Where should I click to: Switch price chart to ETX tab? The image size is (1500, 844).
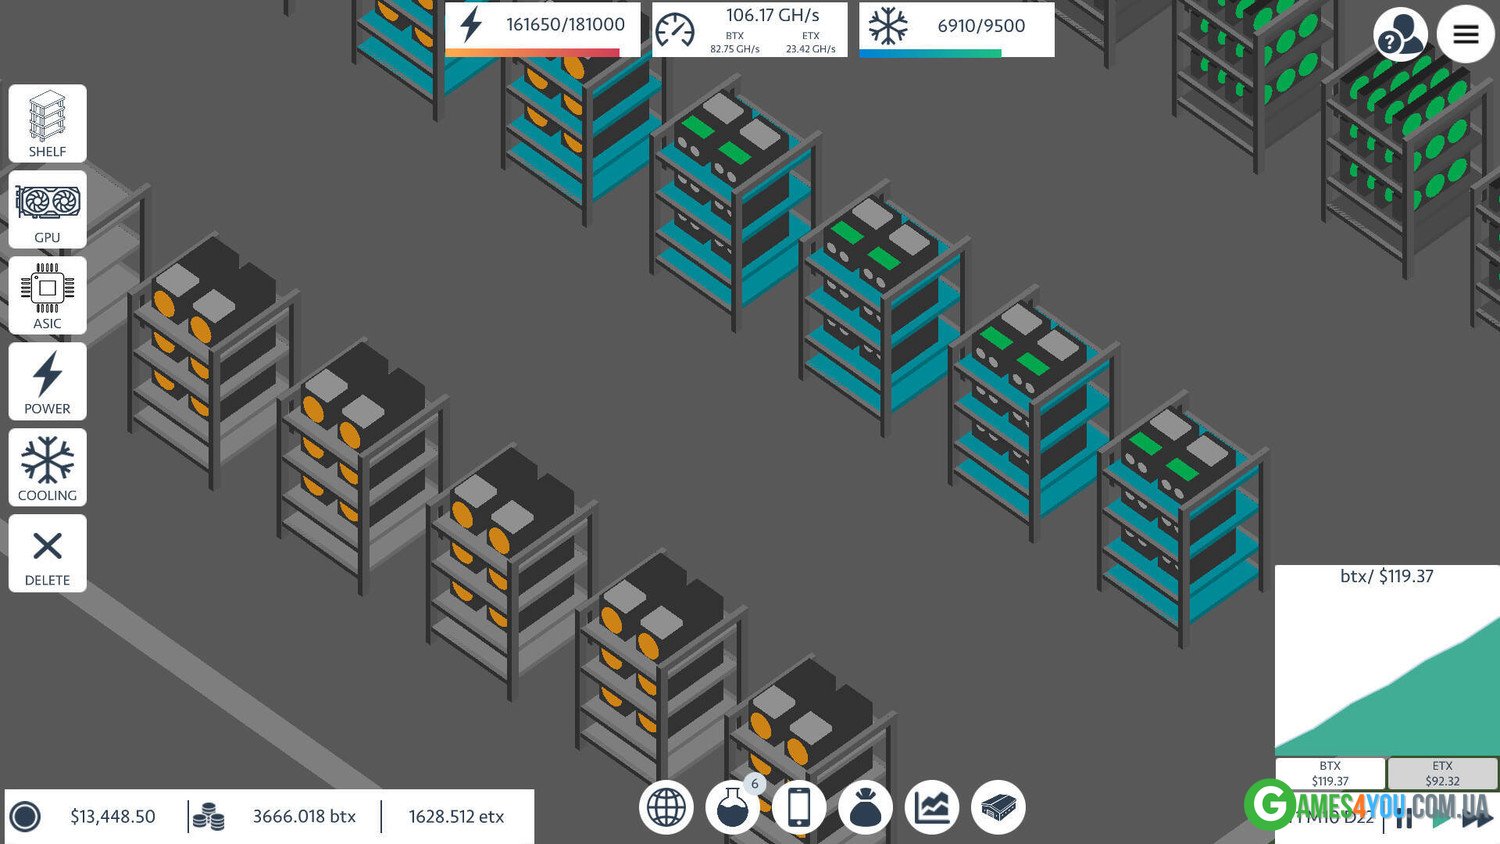(1442, 773)
